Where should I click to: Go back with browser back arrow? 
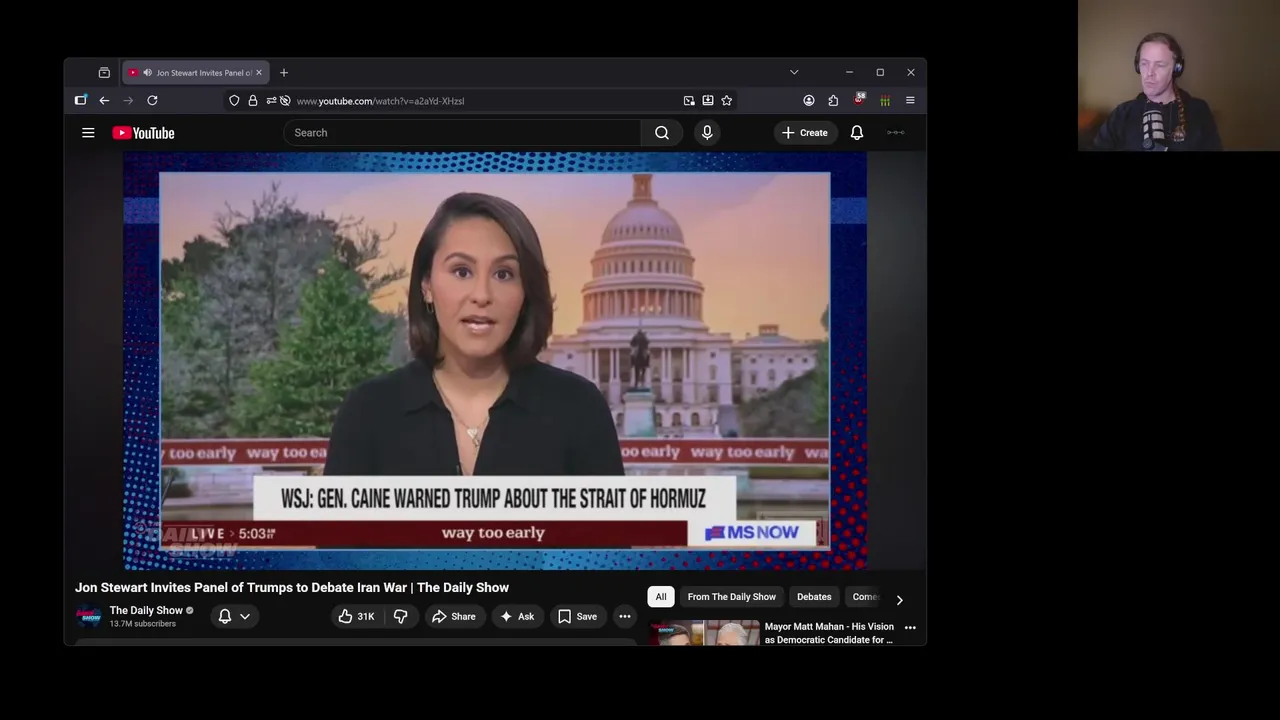[x=104, y=101]
